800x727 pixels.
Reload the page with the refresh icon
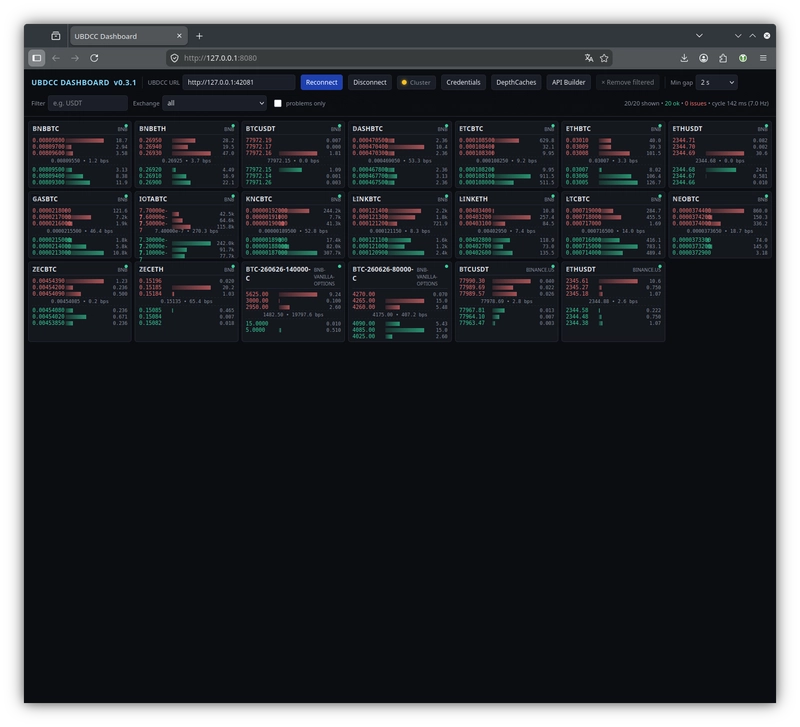[94, 58]
